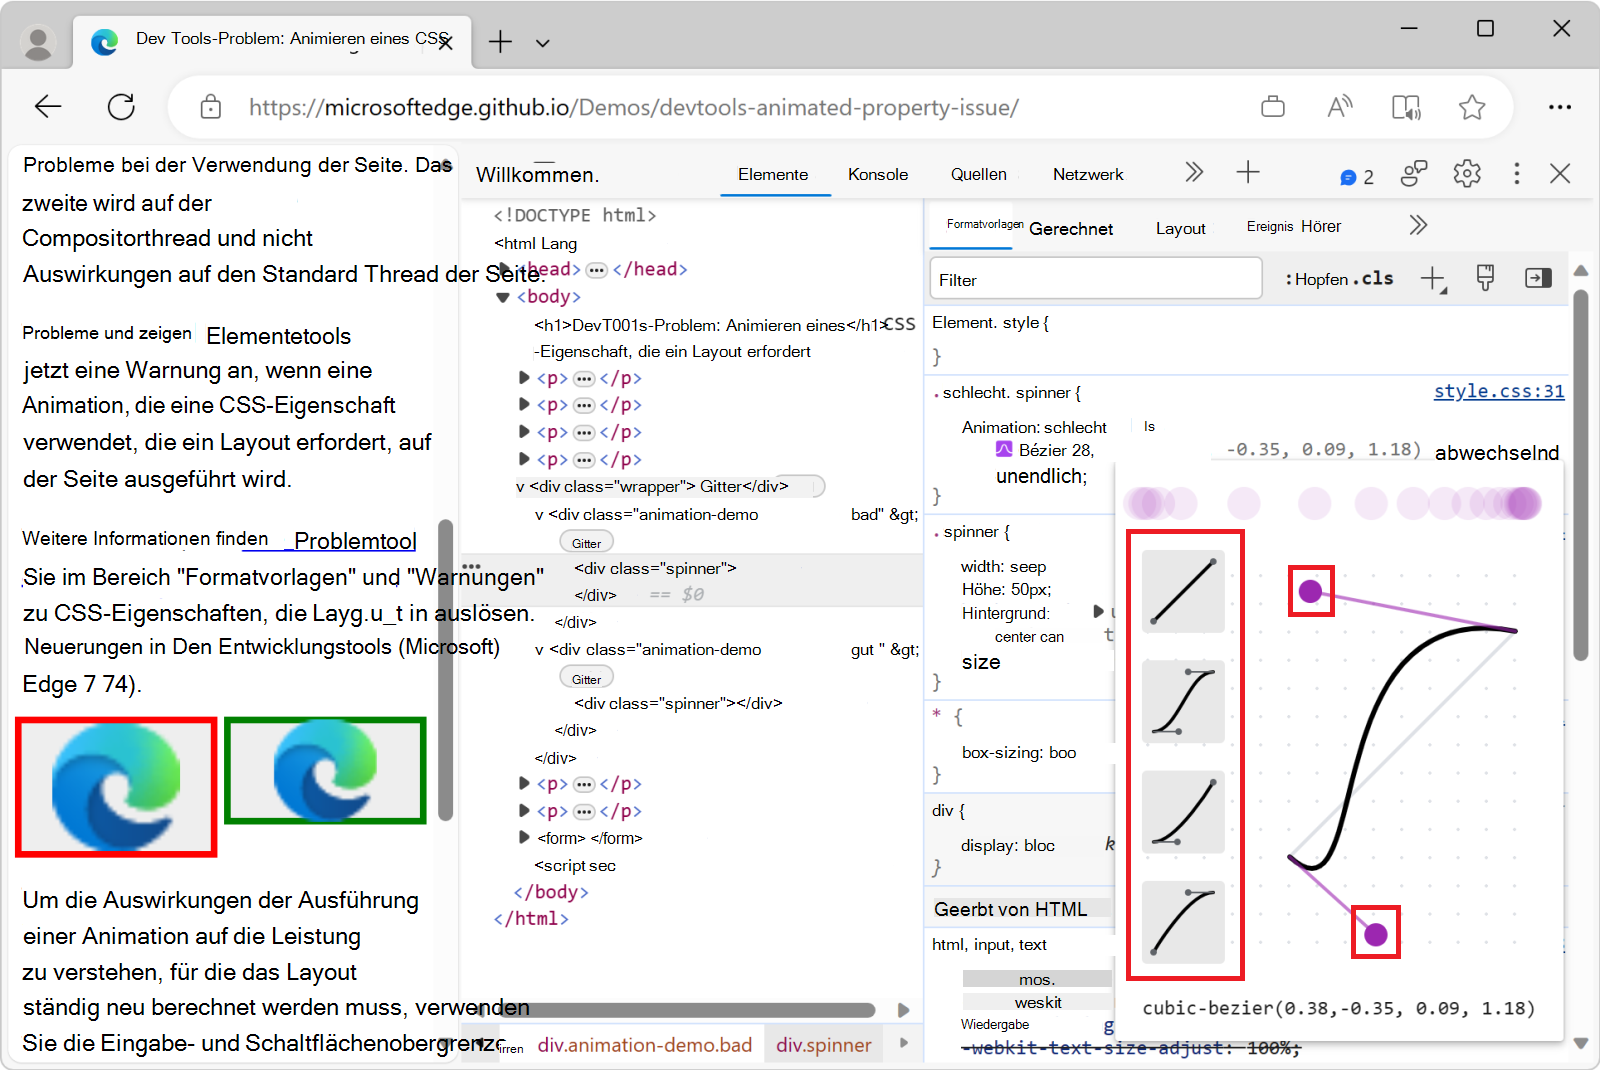Expand the head element node

(x=505, y=269)
